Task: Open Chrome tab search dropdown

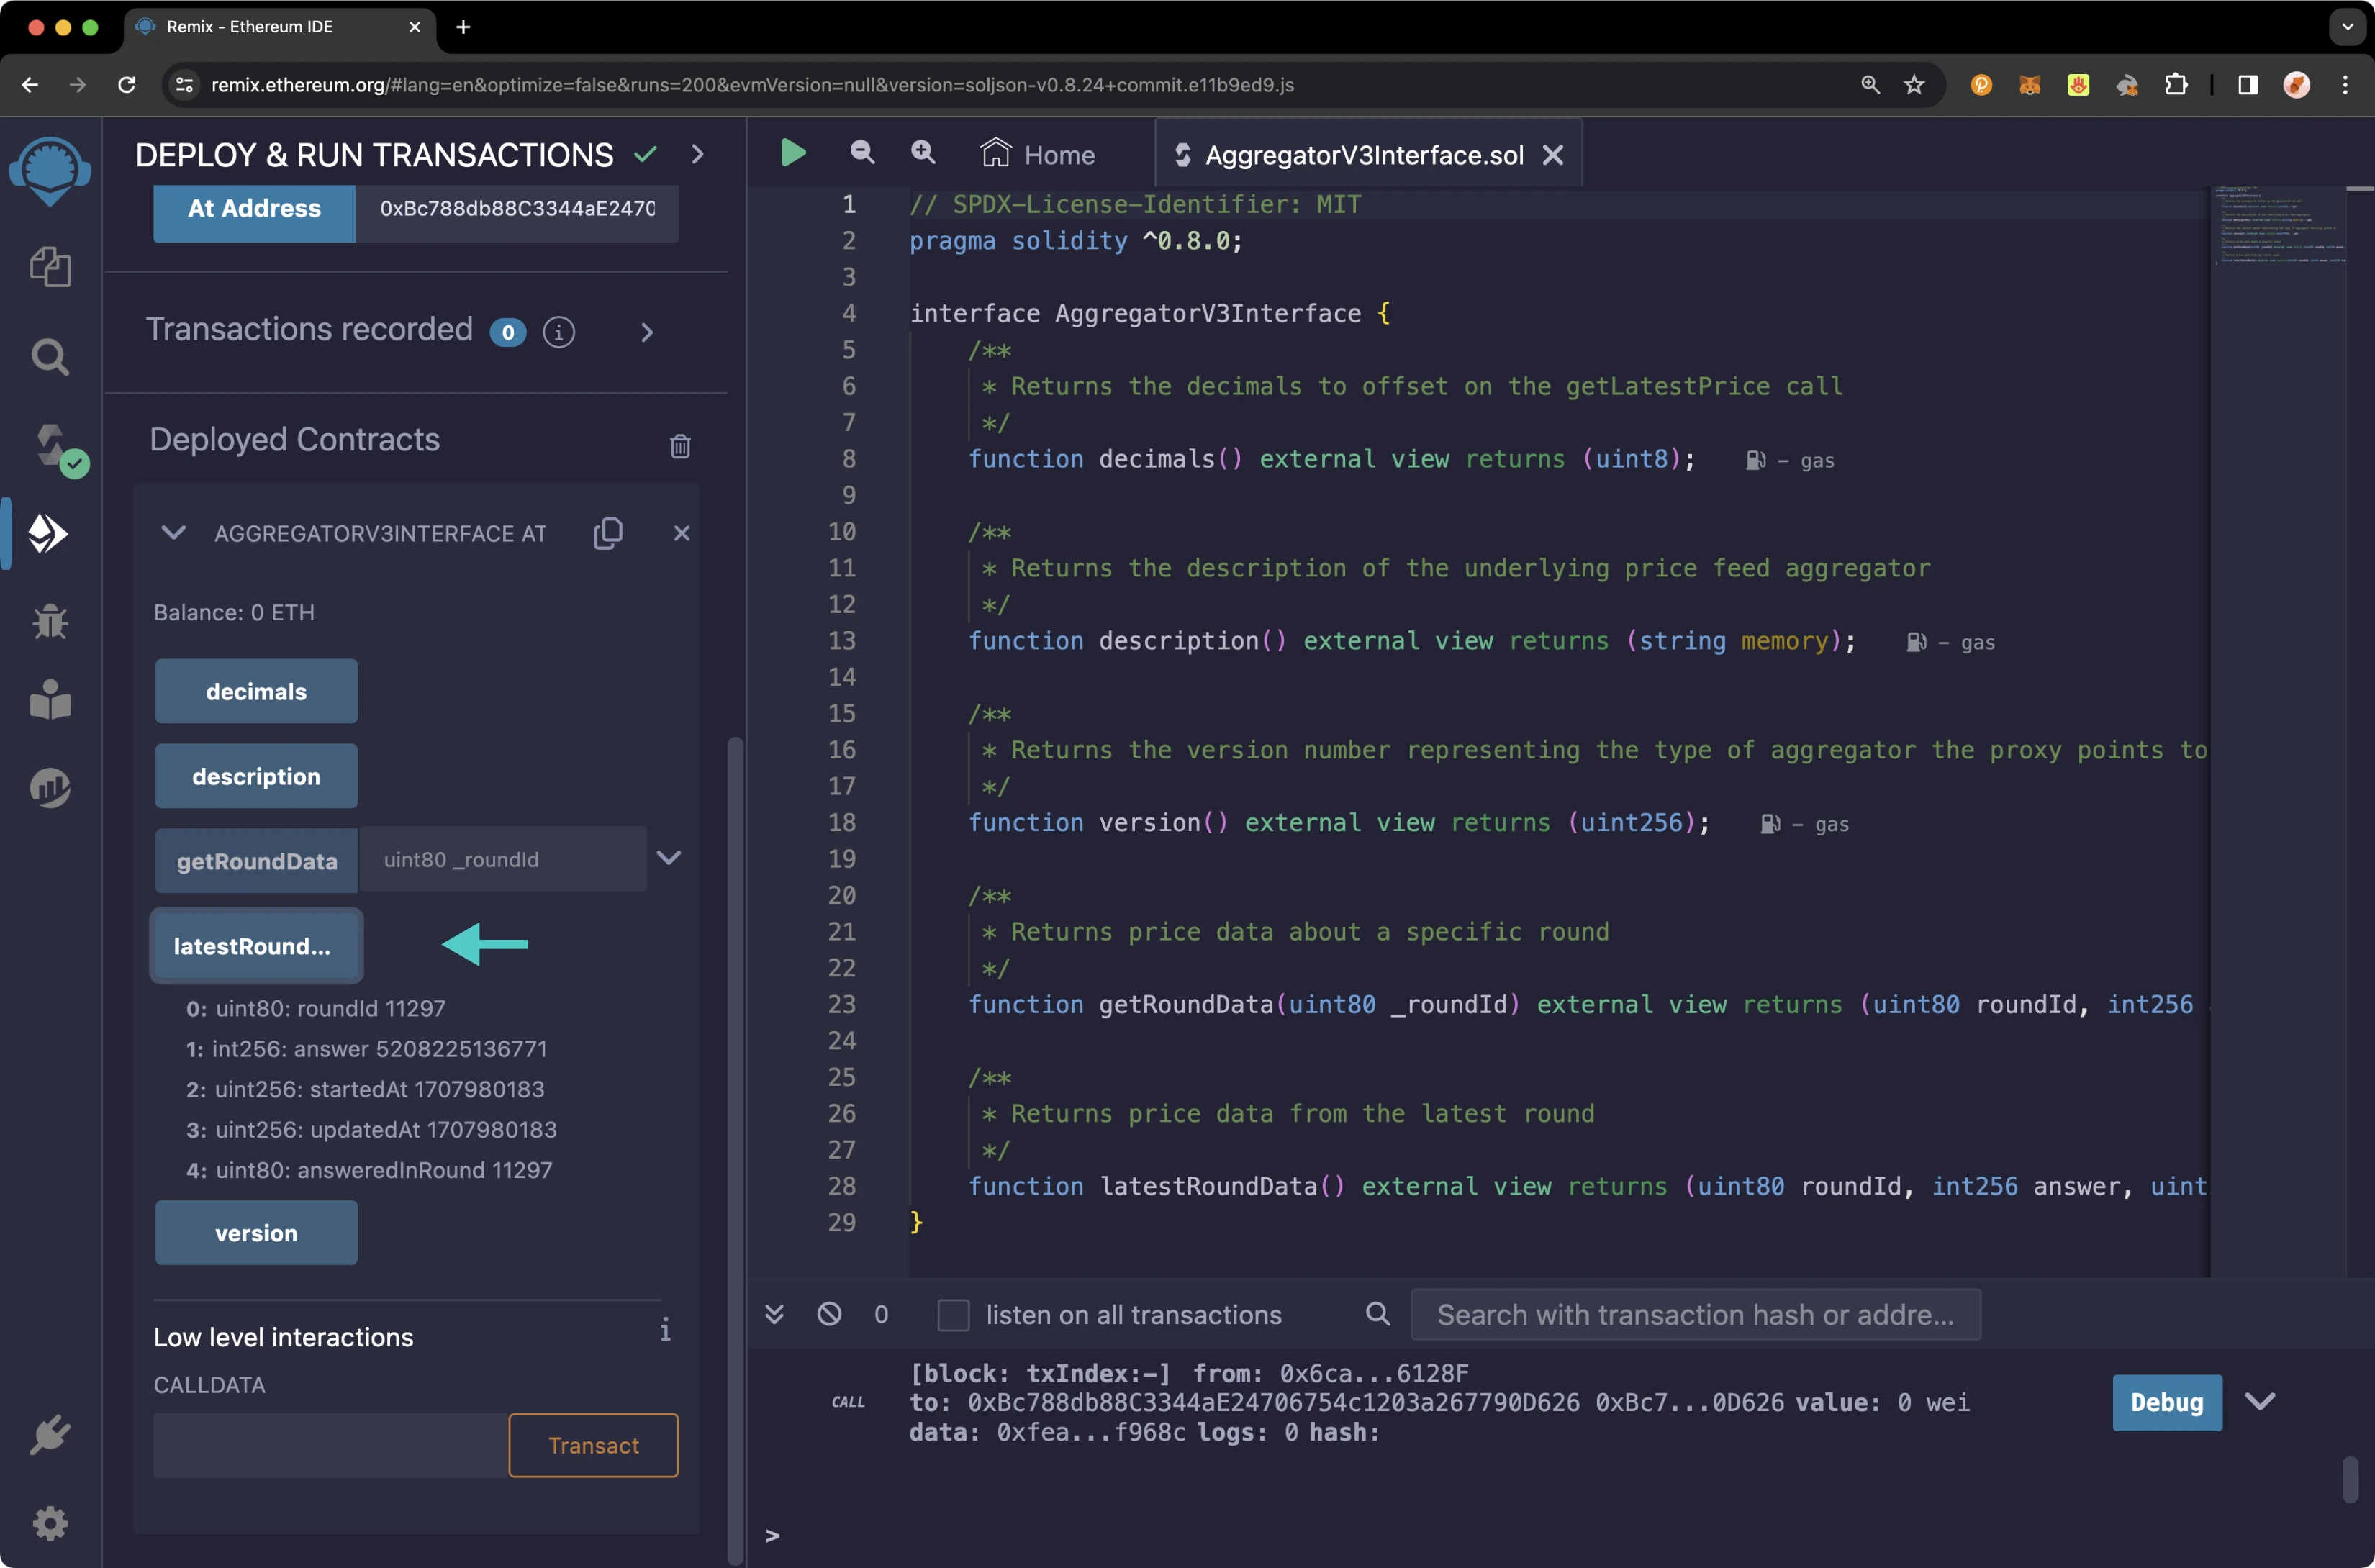Action: (x=2347, y=27)
